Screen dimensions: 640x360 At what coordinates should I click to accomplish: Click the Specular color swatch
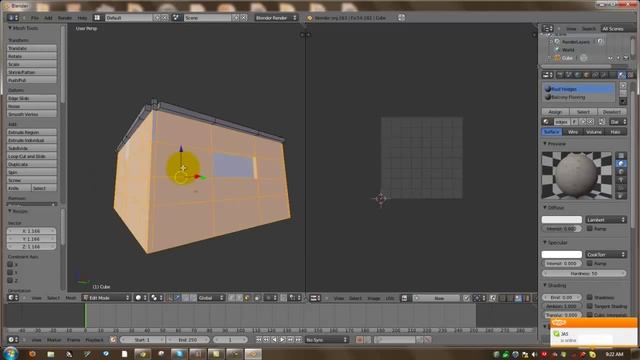click(562, 254)
